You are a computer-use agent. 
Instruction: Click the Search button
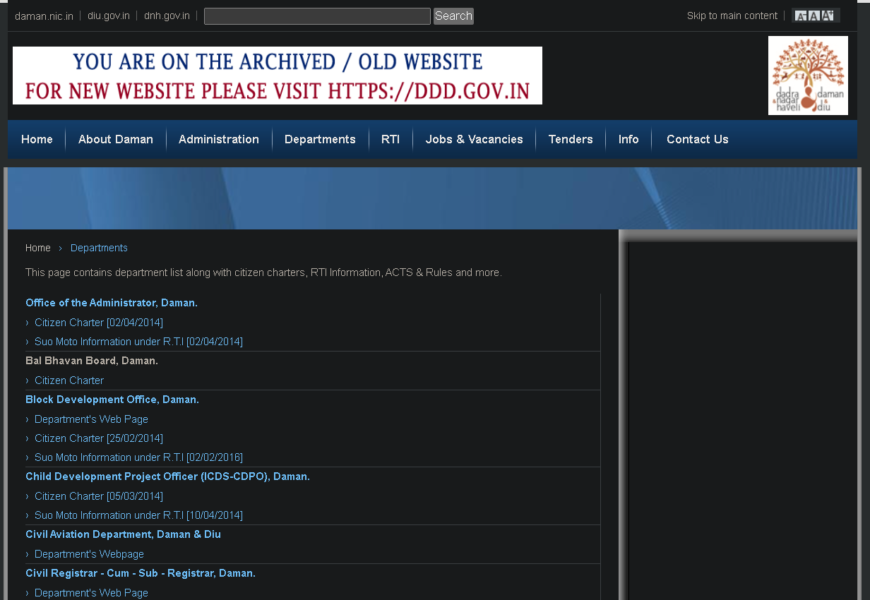(453, 16)
